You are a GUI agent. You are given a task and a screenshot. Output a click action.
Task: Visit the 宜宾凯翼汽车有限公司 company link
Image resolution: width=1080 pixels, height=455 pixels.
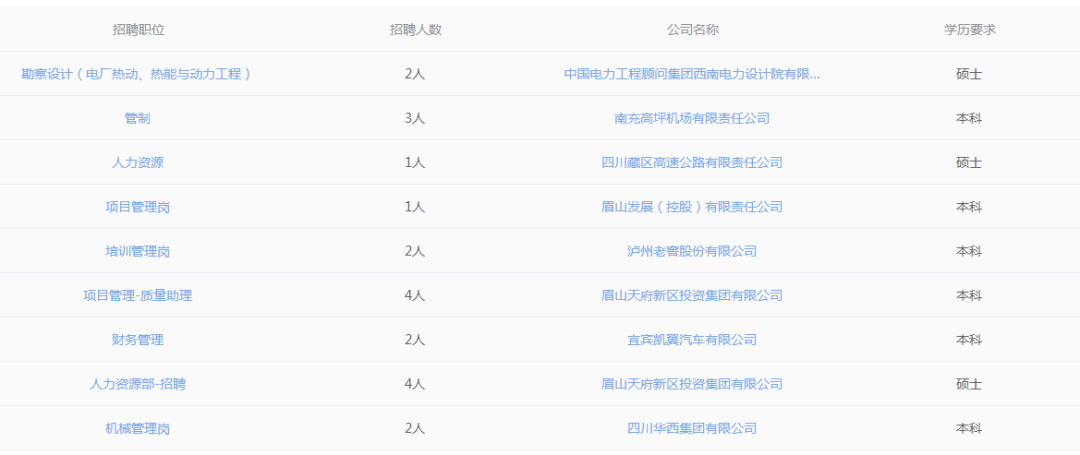click(x=692, y=339)
